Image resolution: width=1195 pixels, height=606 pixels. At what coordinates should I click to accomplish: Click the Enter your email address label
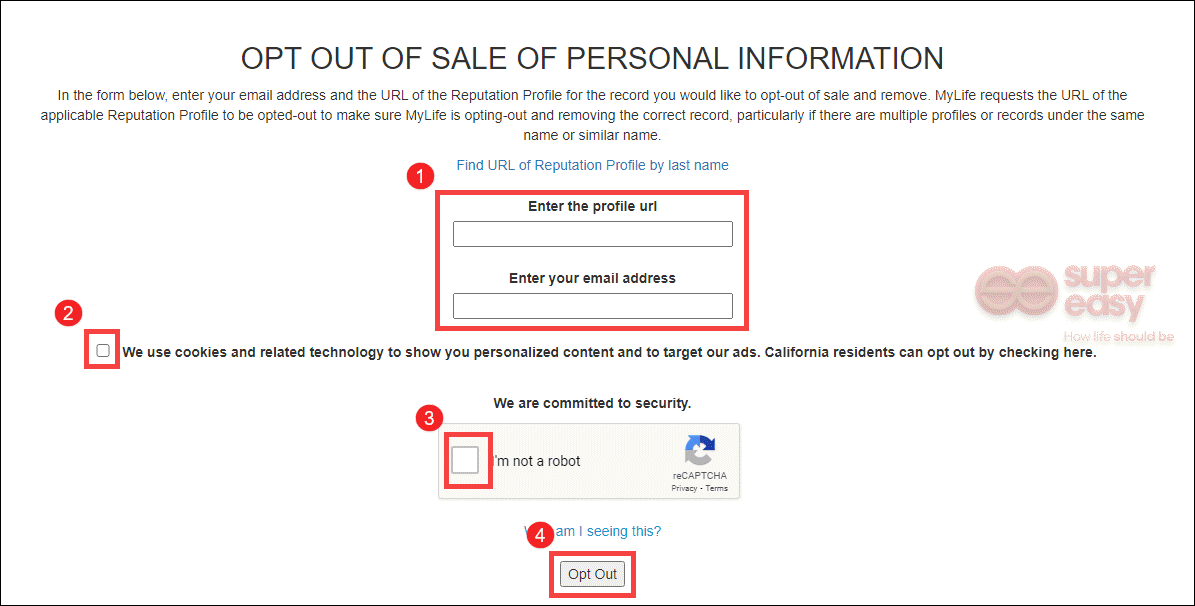pos(592,278)
